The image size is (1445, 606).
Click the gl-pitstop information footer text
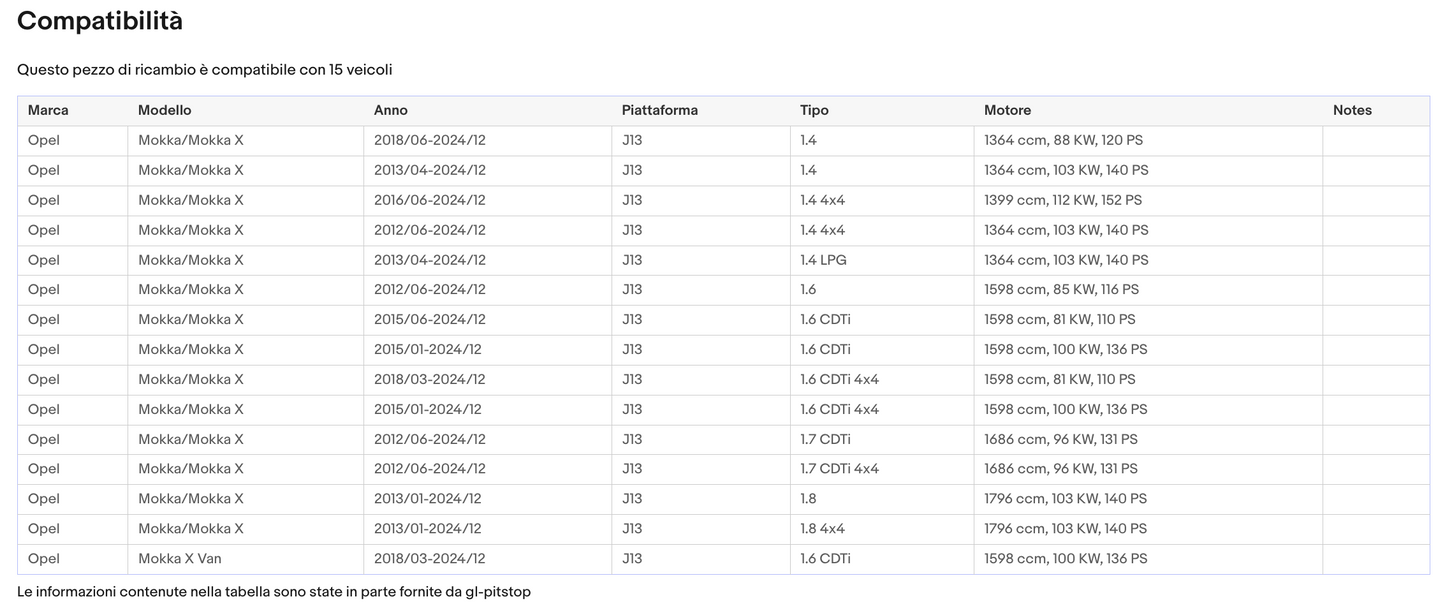click(273, 592)
